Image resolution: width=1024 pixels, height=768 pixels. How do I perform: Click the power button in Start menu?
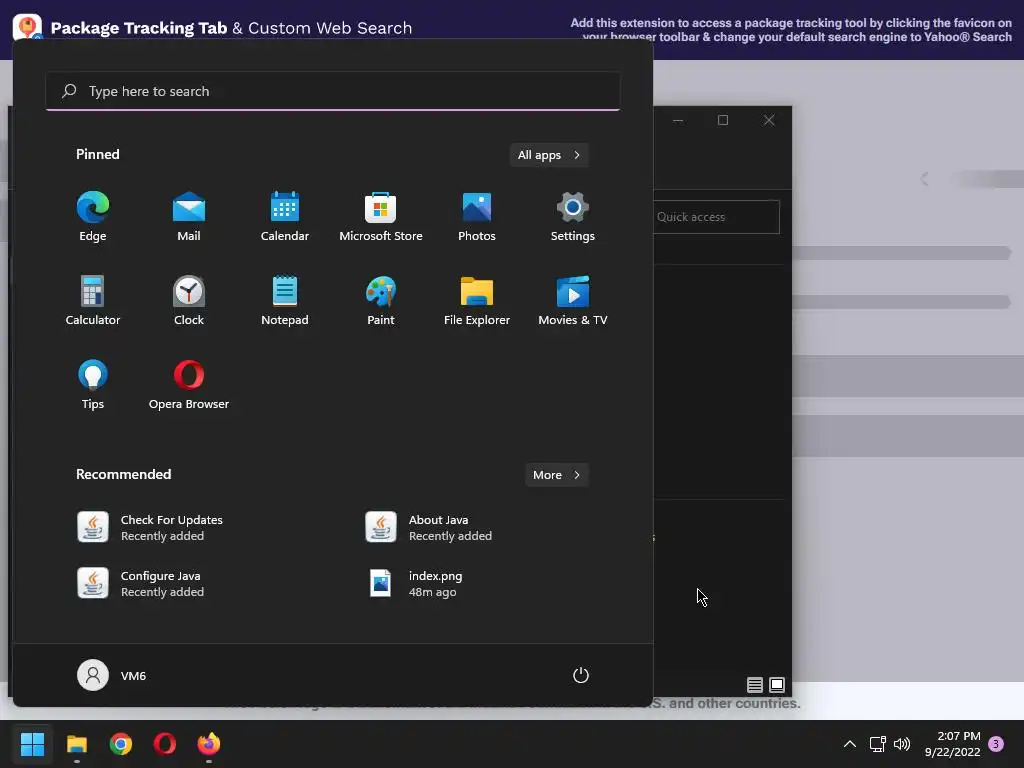[581, 675]
